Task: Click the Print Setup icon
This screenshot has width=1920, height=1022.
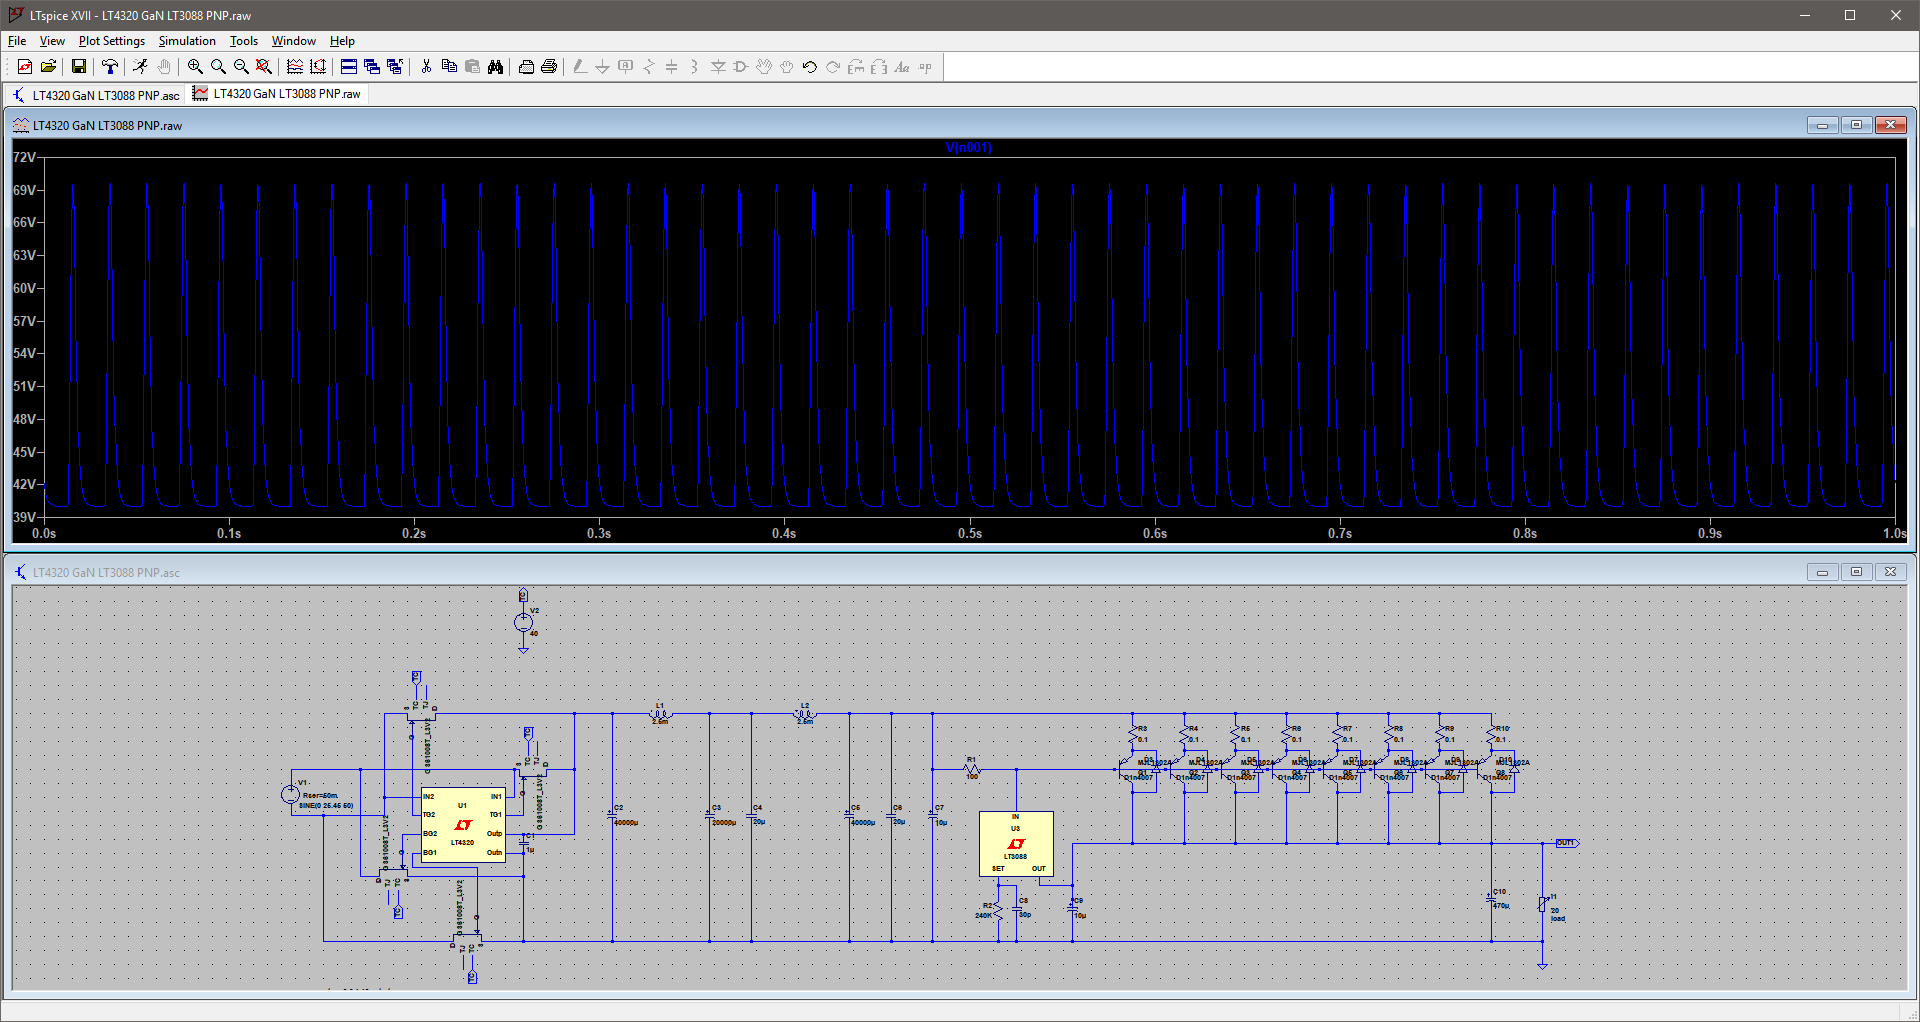Action: pos(526,67)
